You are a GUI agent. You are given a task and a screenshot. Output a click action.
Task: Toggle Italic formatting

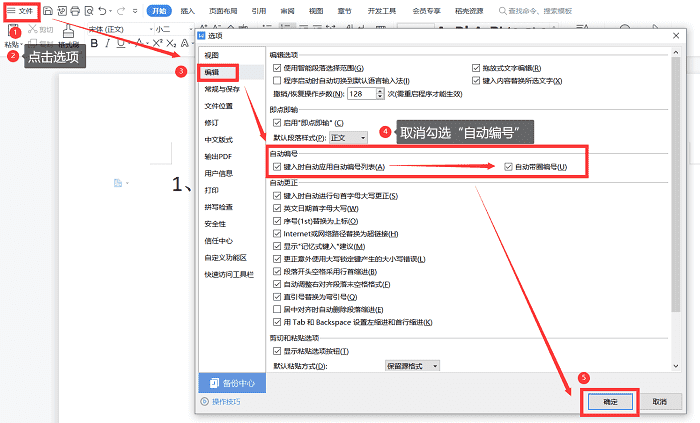tap(108, 43)
